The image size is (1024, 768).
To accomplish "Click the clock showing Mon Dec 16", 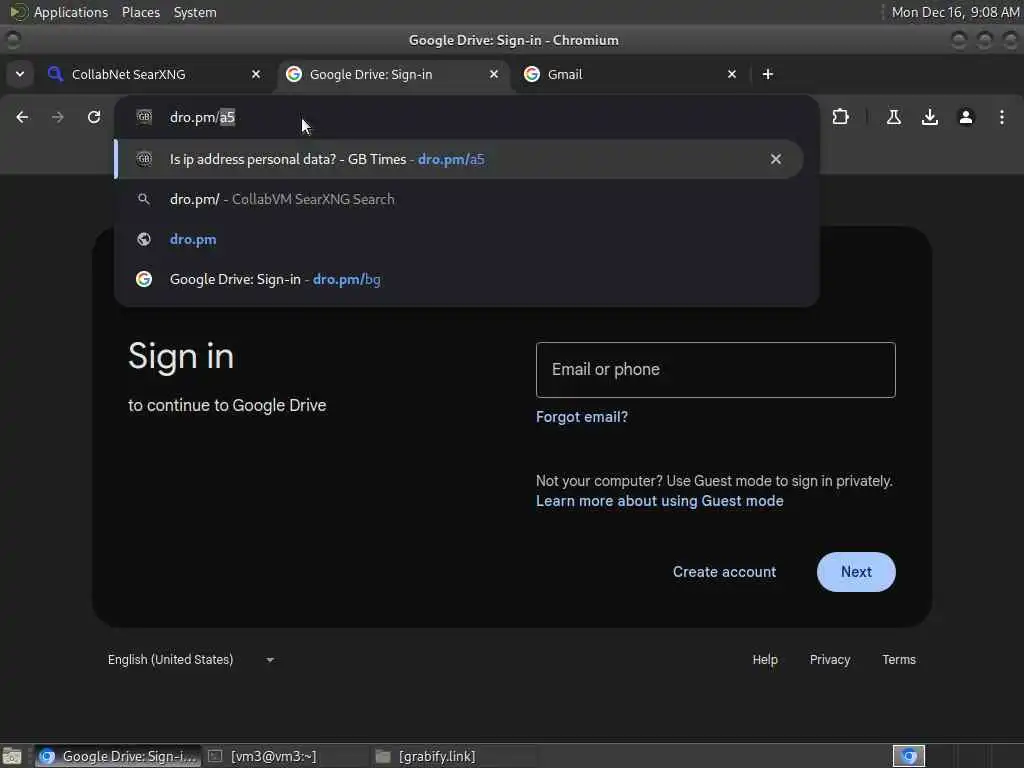I will click(x=955, y=12).
